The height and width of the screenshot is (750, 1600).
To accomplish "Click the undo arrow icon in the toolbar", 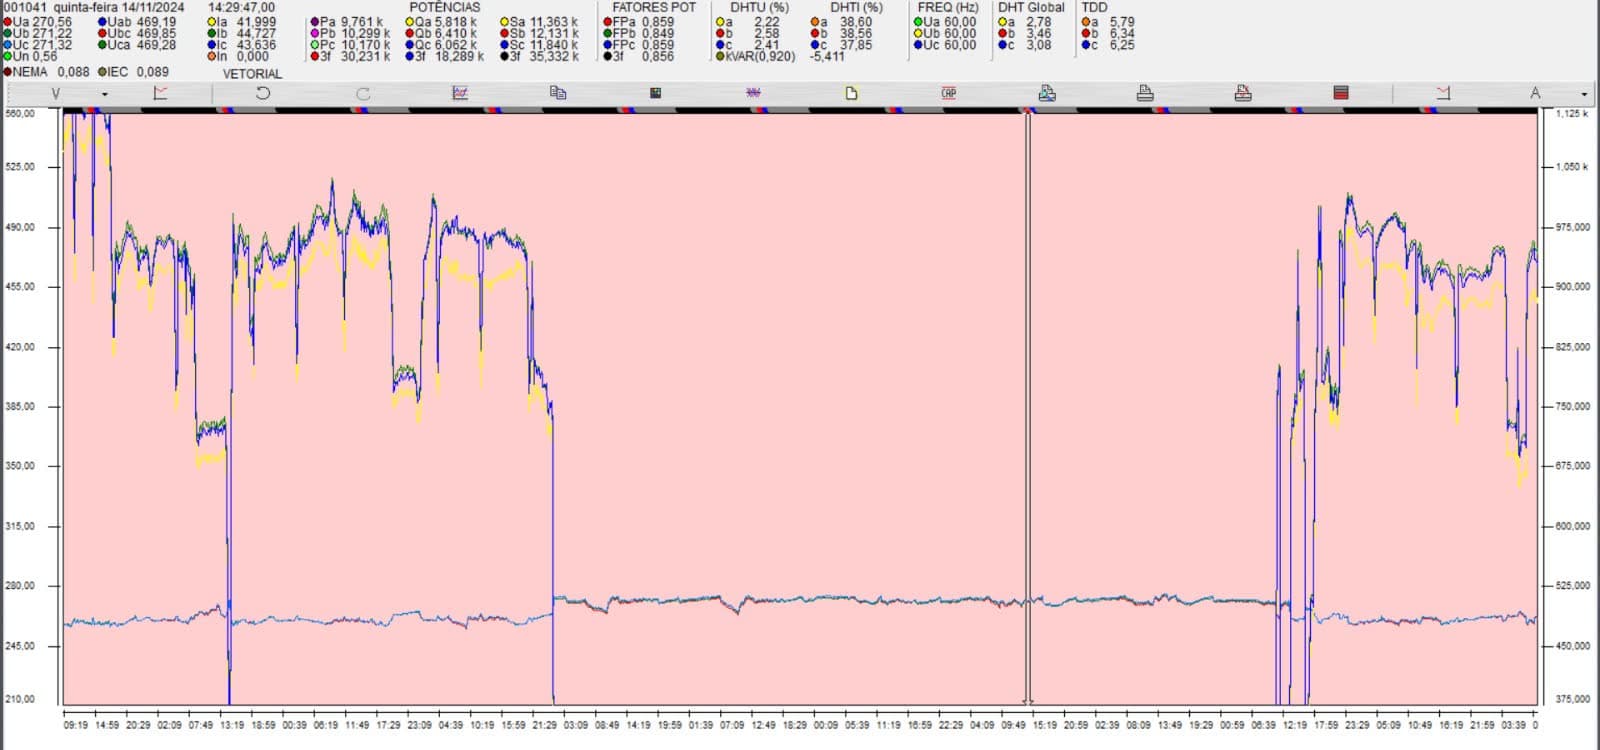I will (263, 93).
